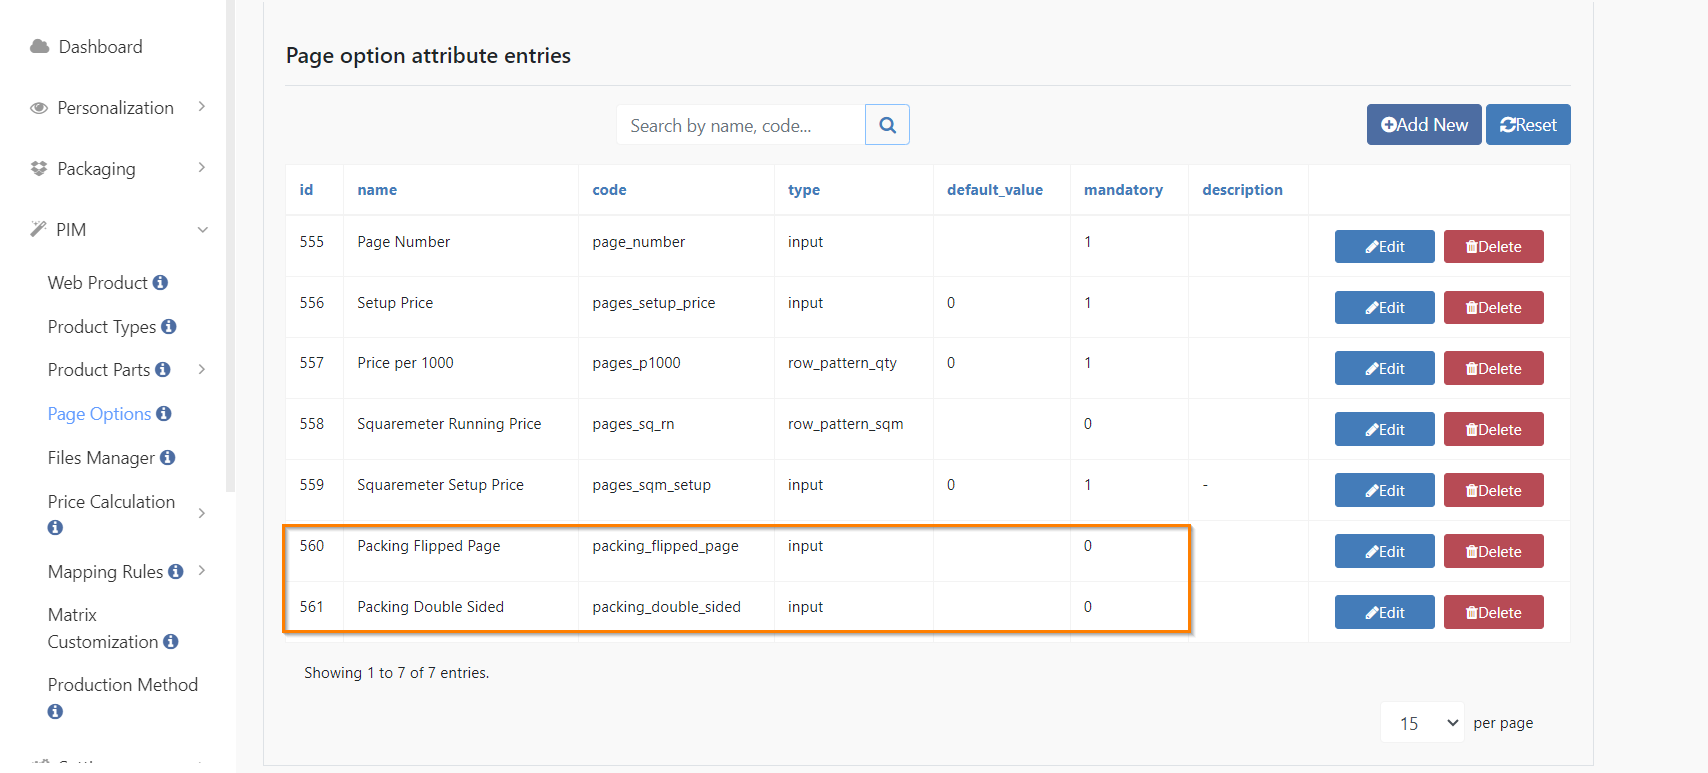
Task: Click the packing_flipped_page code cell
Action: coord(665,546)
